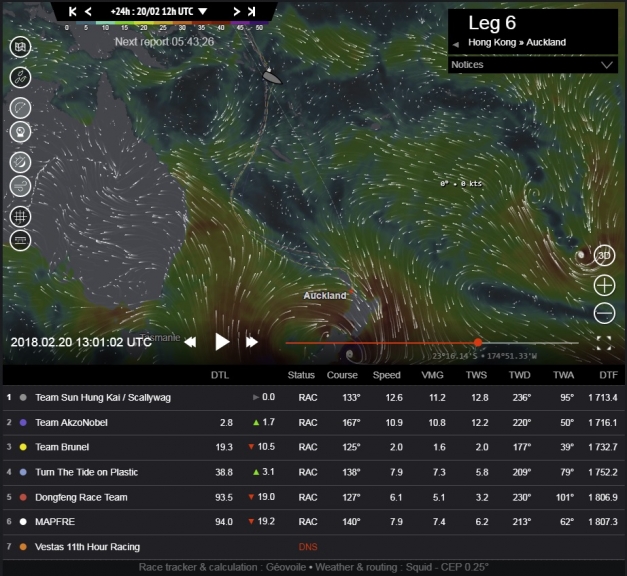Click AkzoNobel's purple color dot
This screenshot has width=627, height=576.
pos(23,422)
